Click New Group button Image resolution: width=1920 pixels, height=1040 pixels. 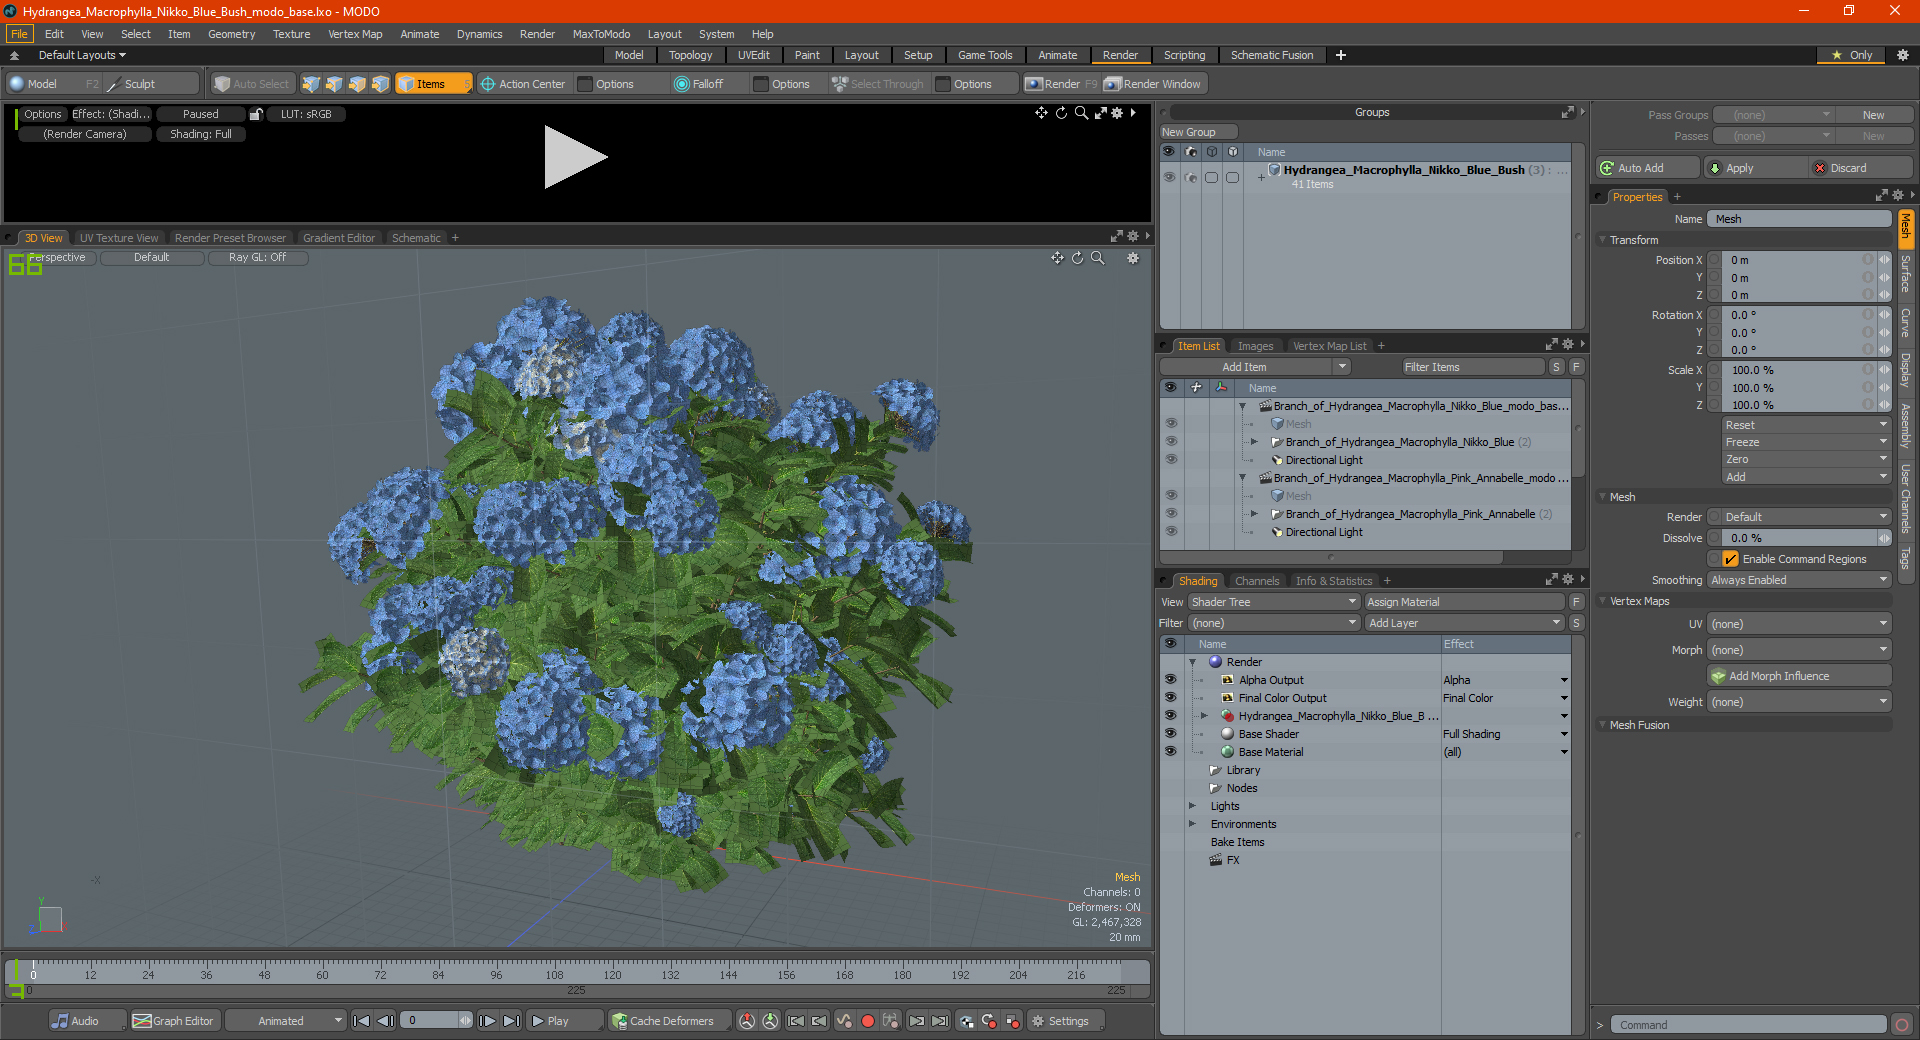[1198, 132]
